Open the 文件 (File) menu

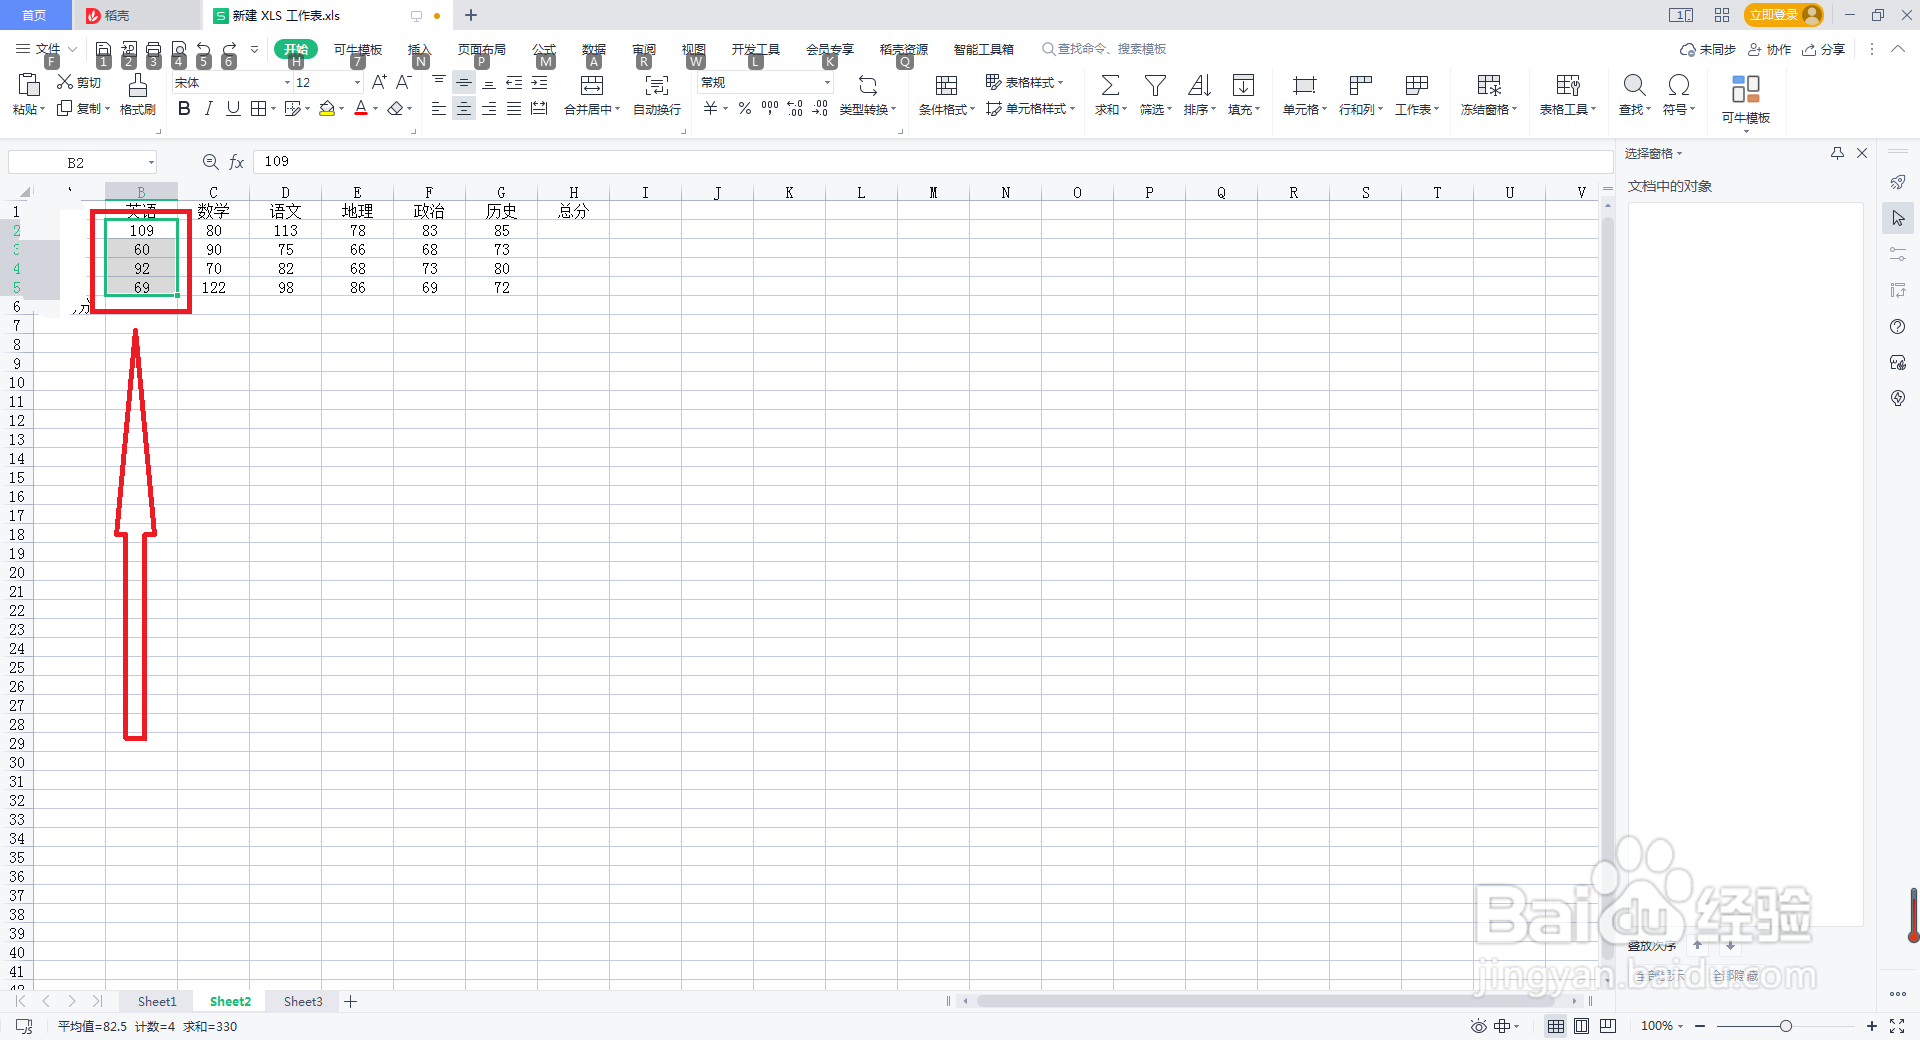tap(46, 49)
